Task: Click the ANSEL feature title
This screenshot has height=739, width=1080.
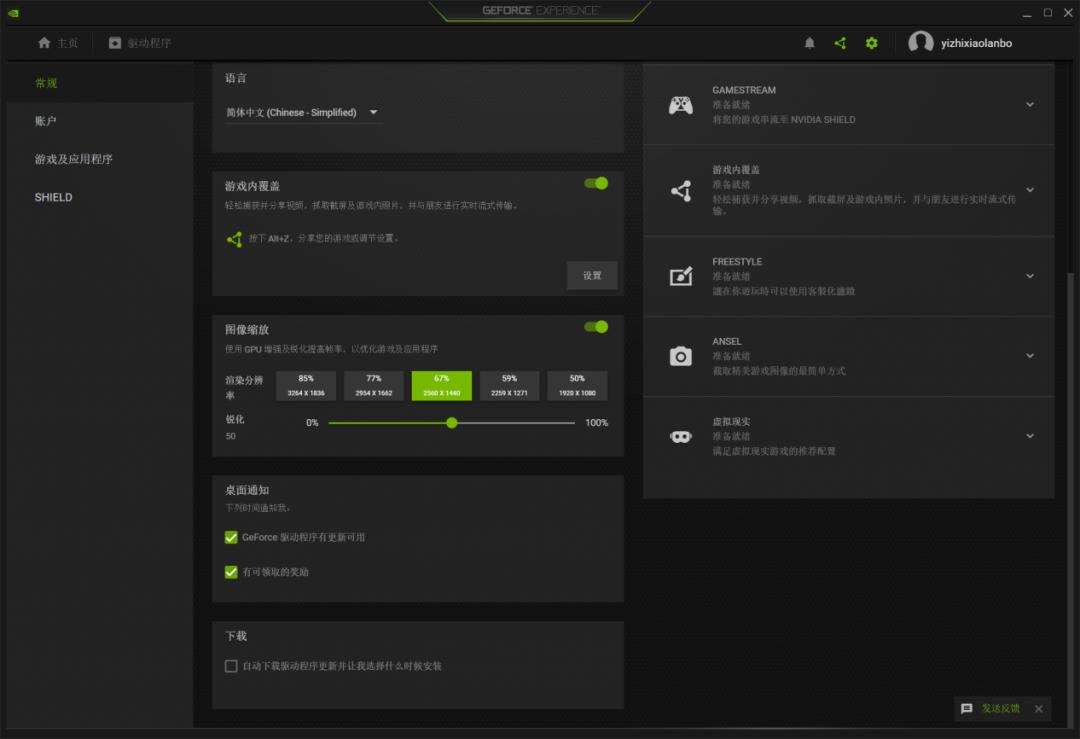Action: 727,342
